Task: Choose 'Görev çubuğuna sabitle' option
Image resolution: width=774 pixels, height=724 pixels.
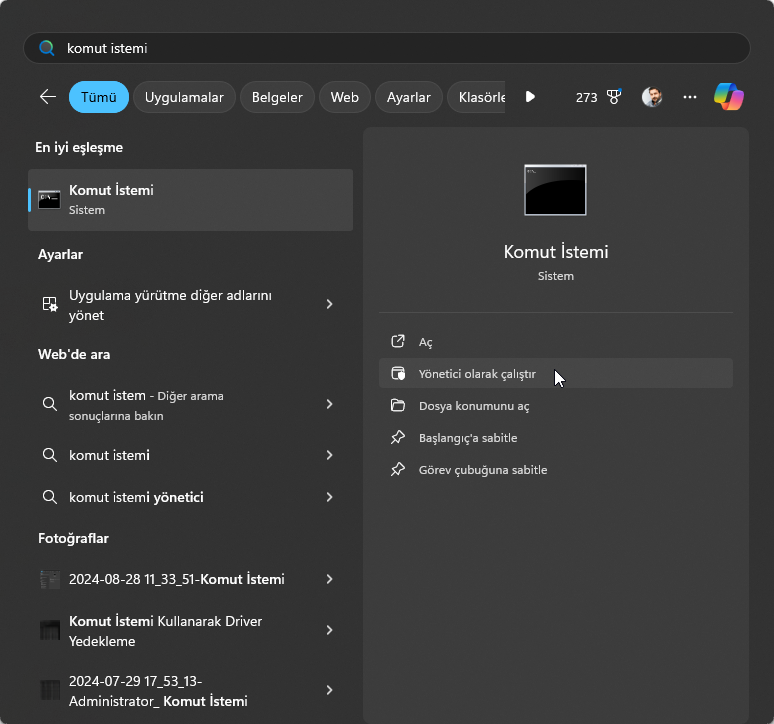Action: (x=482, y=470)
